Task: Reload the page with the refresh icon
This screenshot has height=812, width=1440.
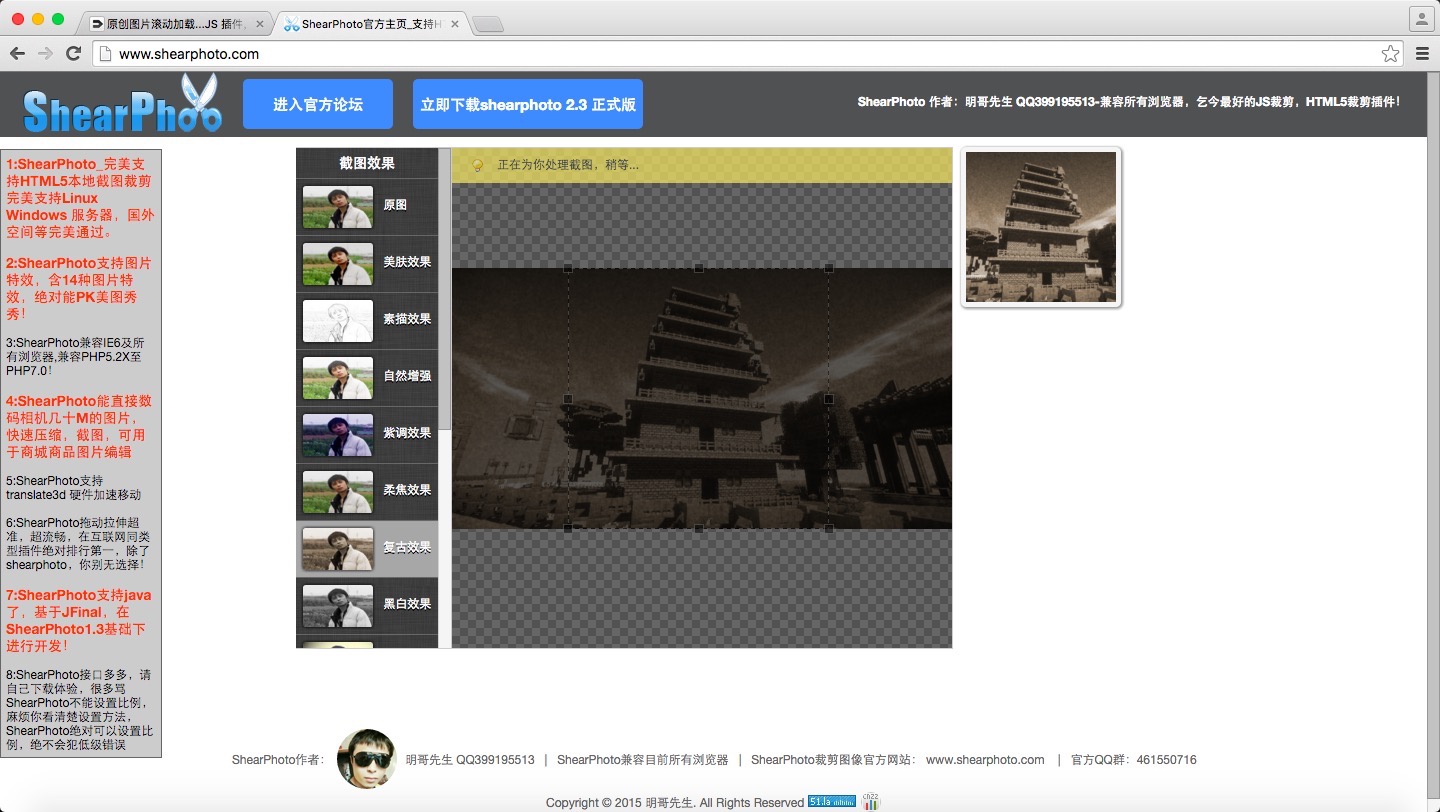Action: [73, 54]
